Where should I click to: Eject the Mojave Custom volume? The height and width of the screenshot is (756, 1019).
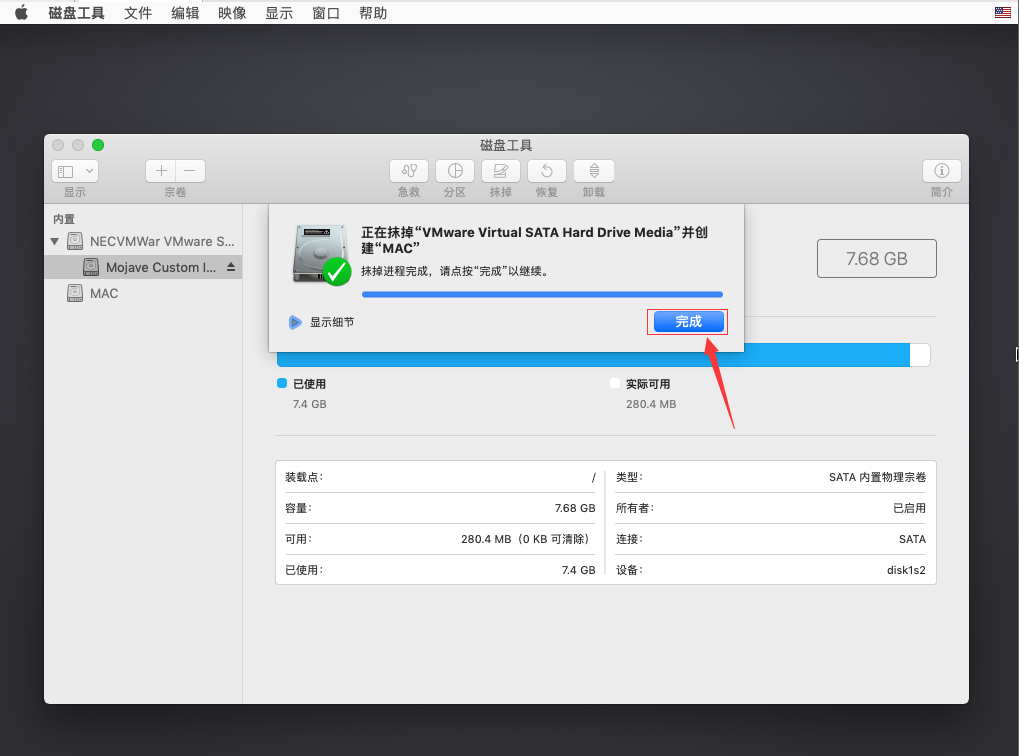coord(231,267)
